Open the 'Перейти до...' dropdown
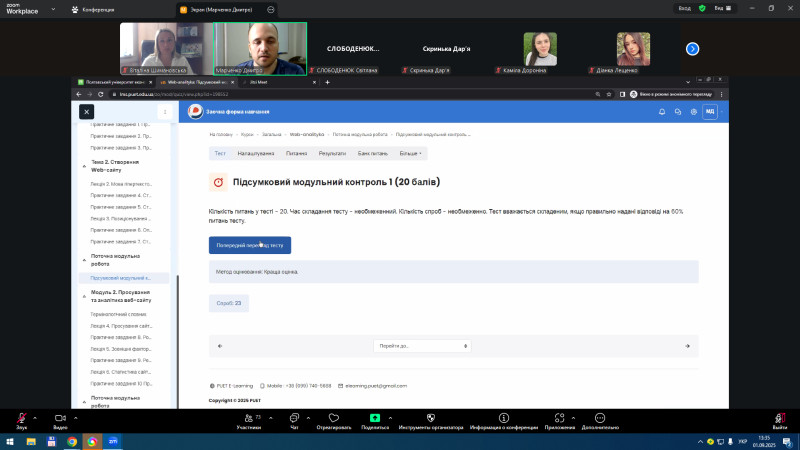The image size is (800, 450). tap(423, 345)
